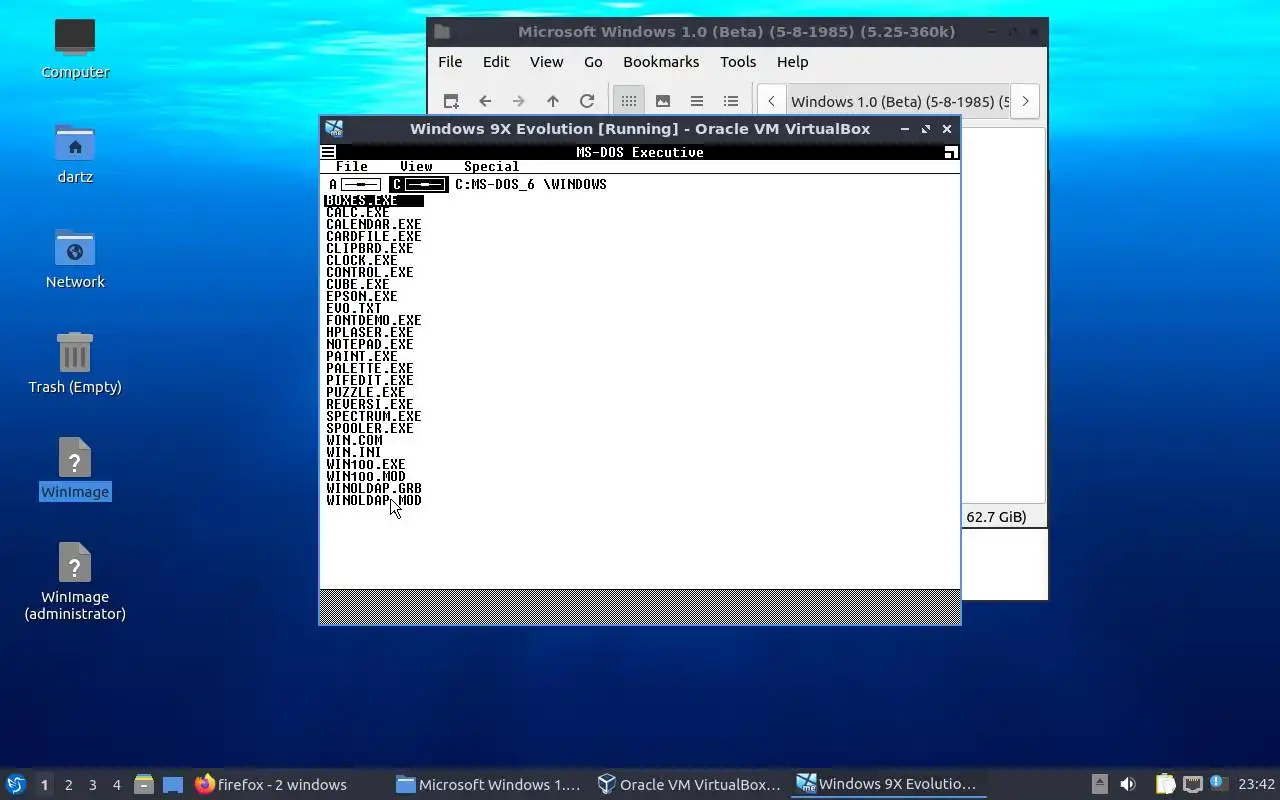The height and width of the screenshot is (800, 1280).
Task: Open View menu in file manager
Action: point(546,62)
